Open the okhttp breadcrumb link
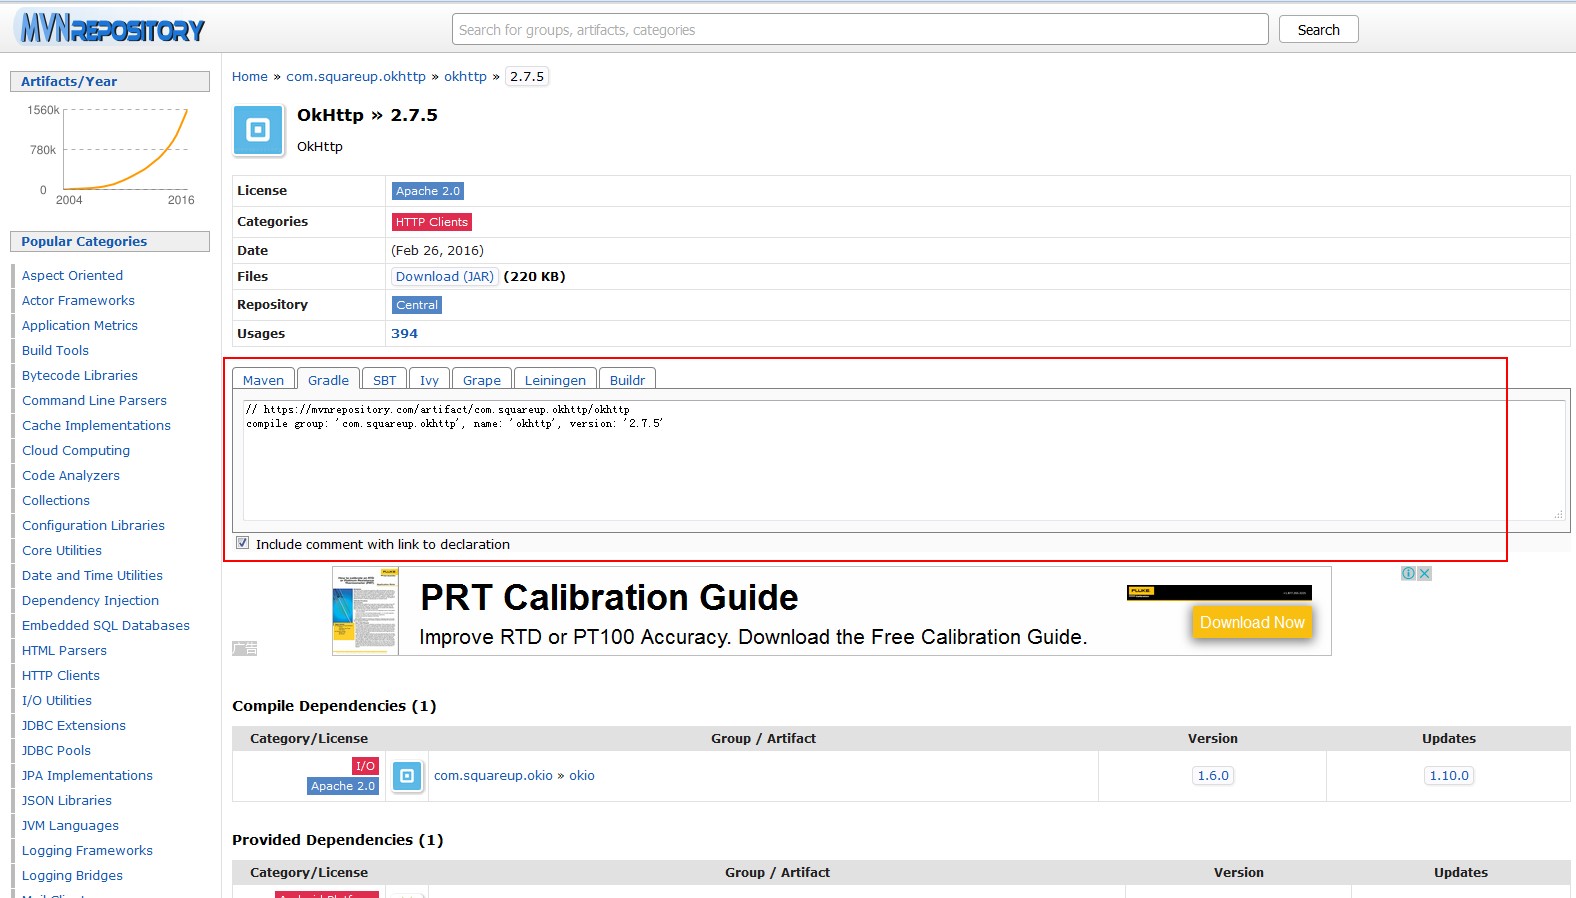 465,77
